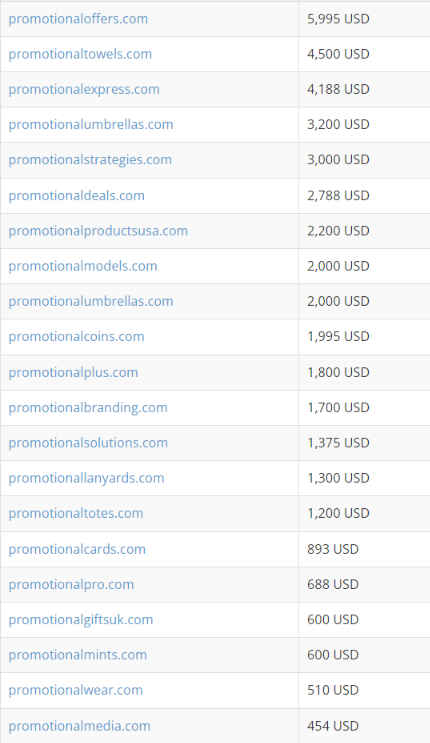The width and height of the screenshot is (430, 743).
Task: Open the promotionalcards.com listing
Action: pos(77,550)
